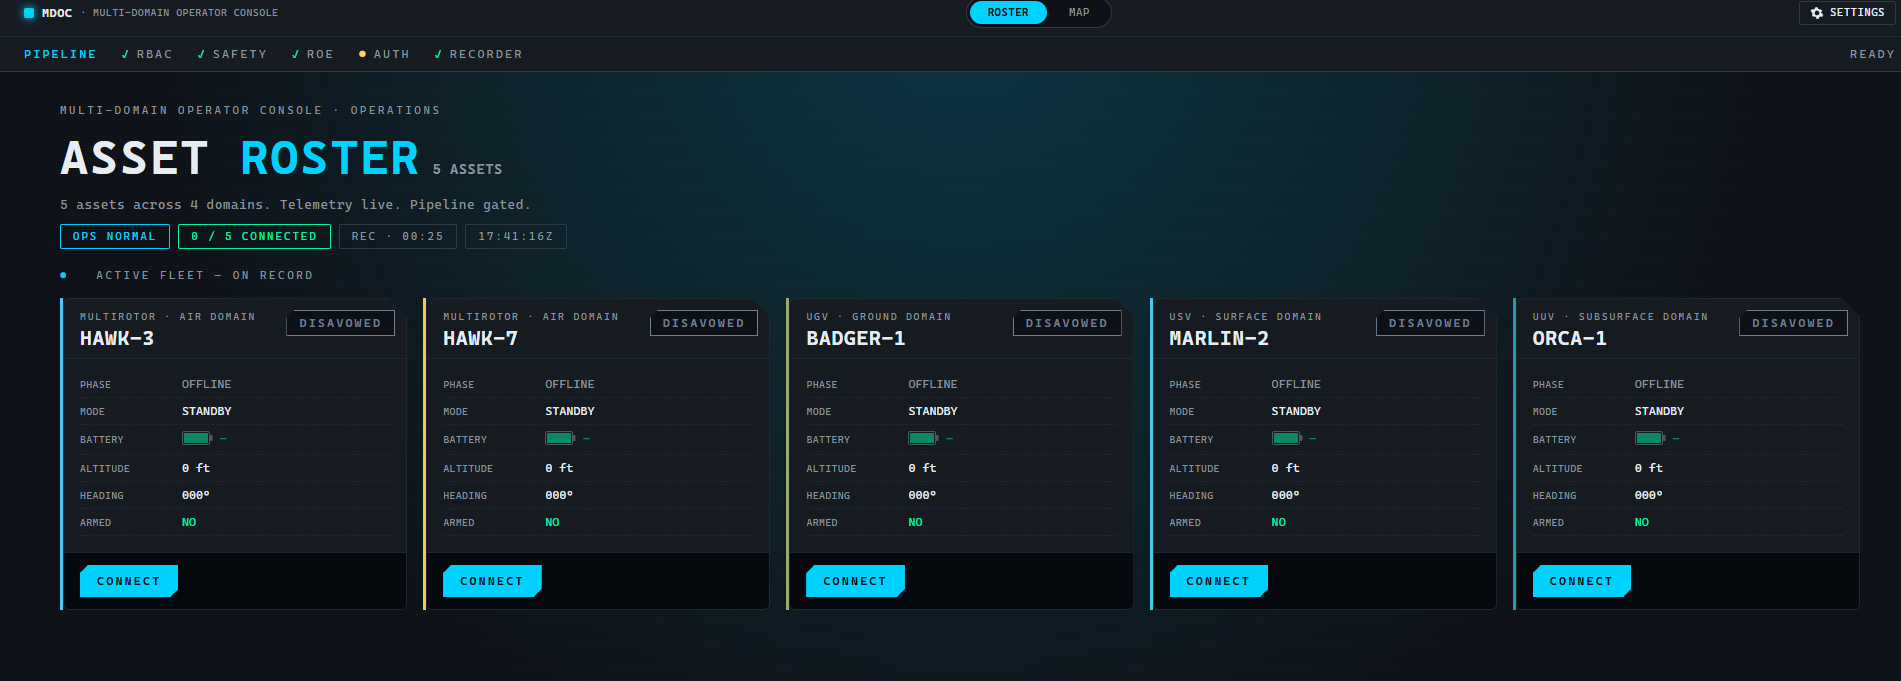
Task: Connect to HAWK-7 asset
Action: click(x=491, y=581)
